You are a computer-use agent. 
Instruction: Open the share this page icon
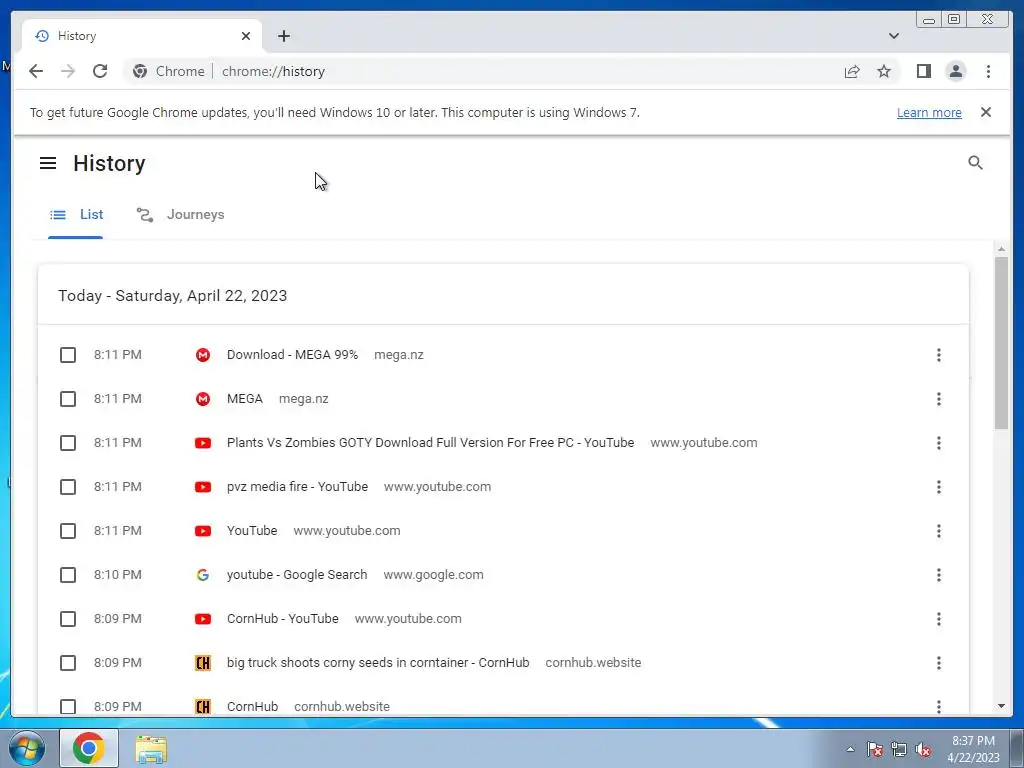coord(852,72)
